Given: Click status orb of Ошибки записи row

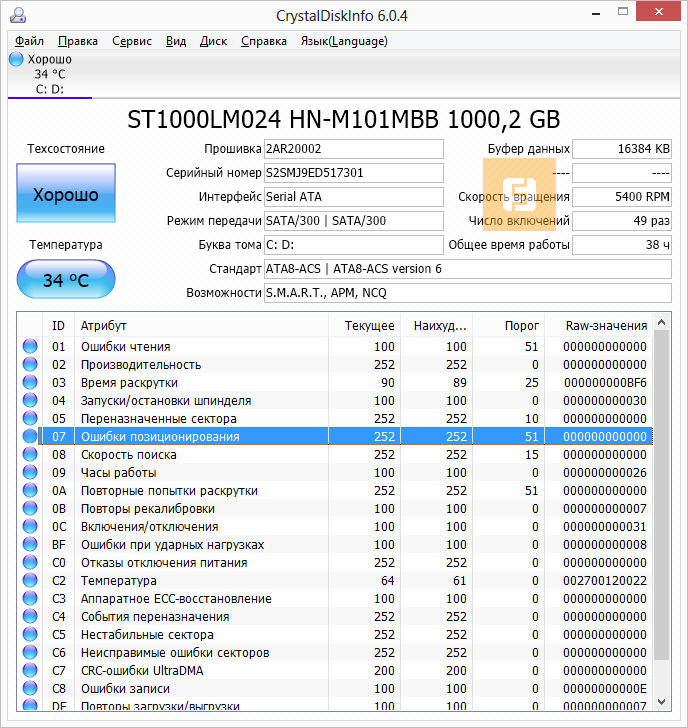Looking at the screenshot, I should (x=30, y=689).
